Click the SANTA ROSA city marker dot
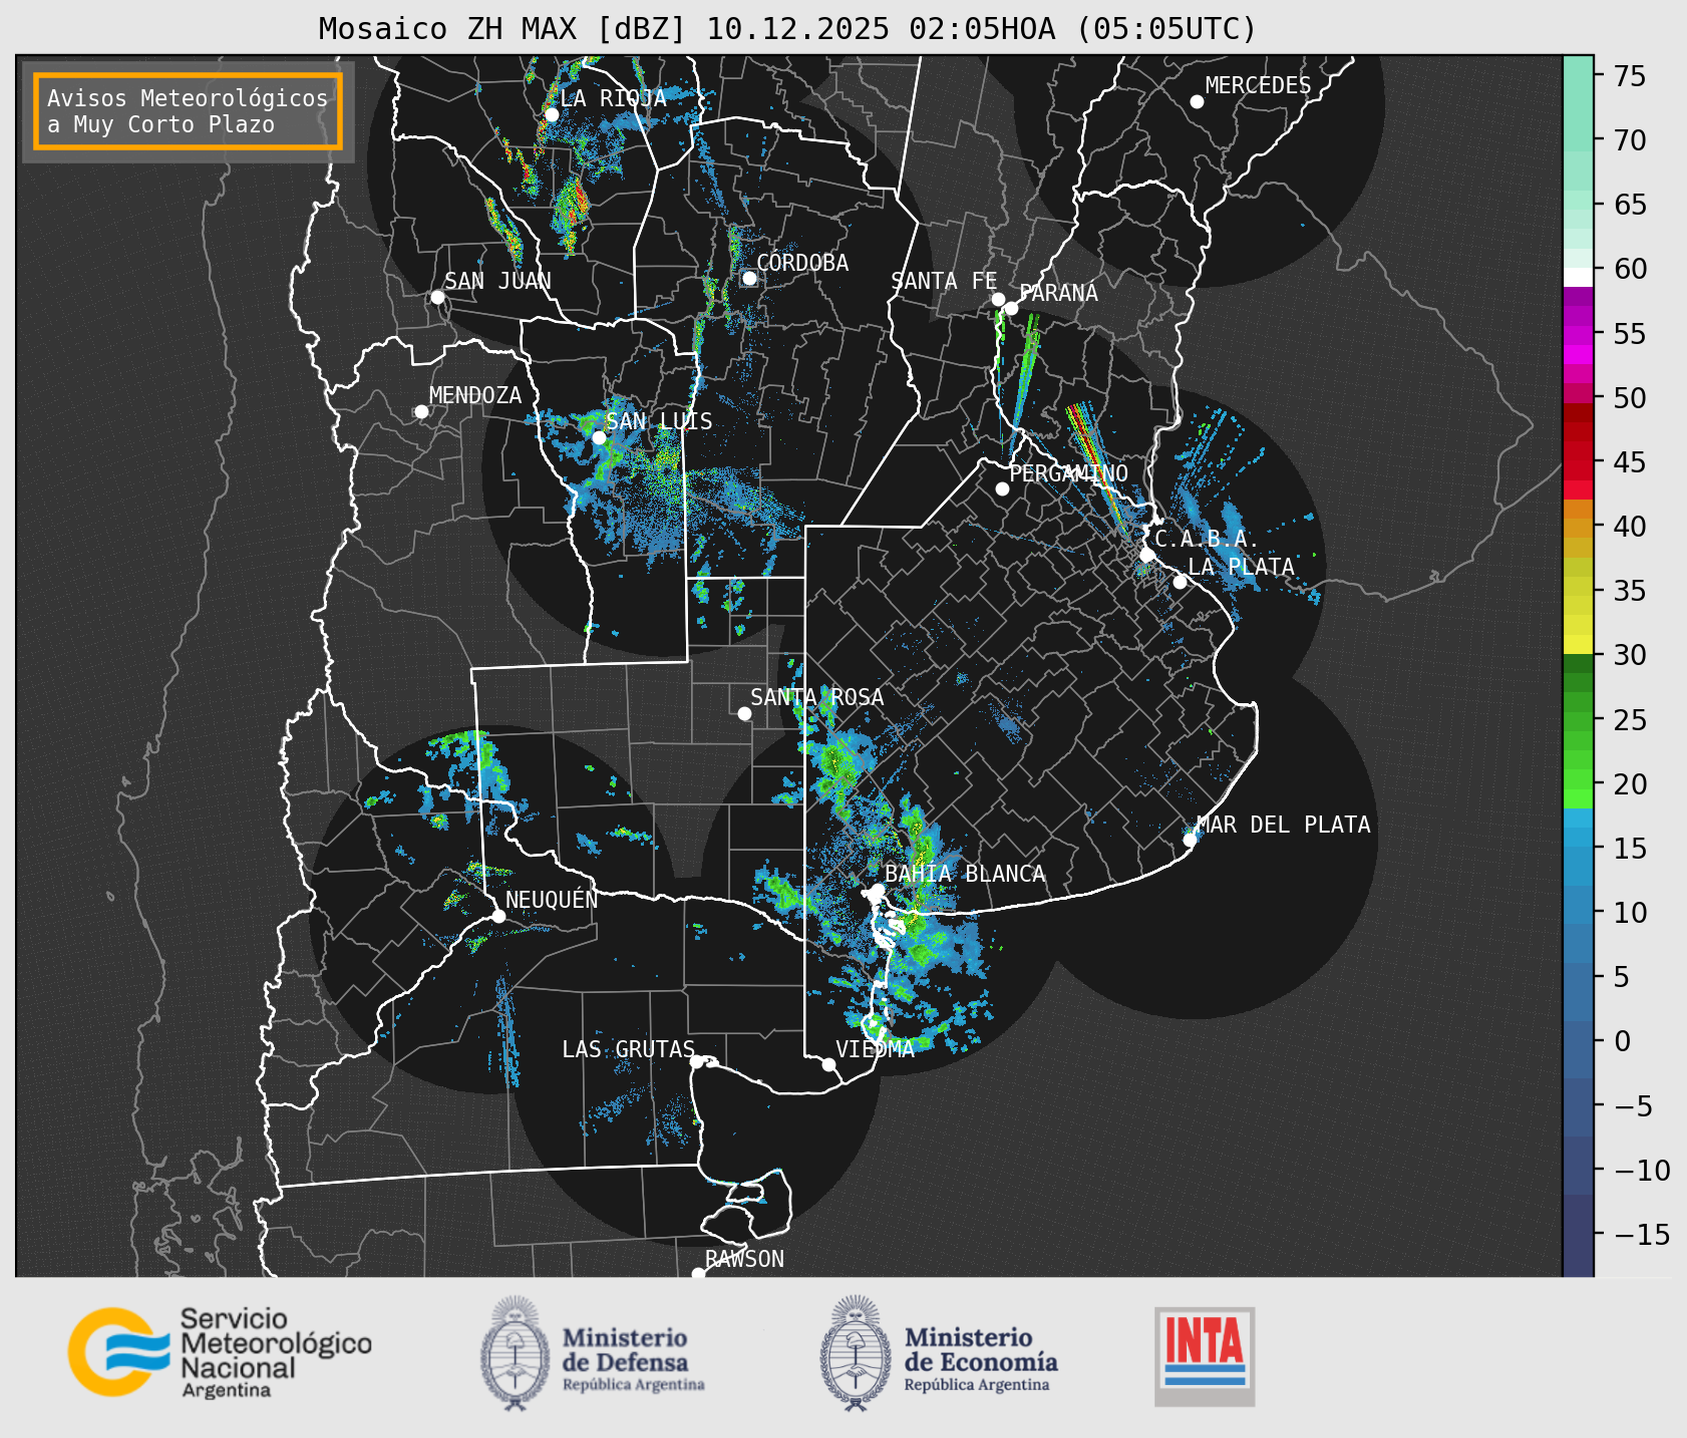 point(744,713)
